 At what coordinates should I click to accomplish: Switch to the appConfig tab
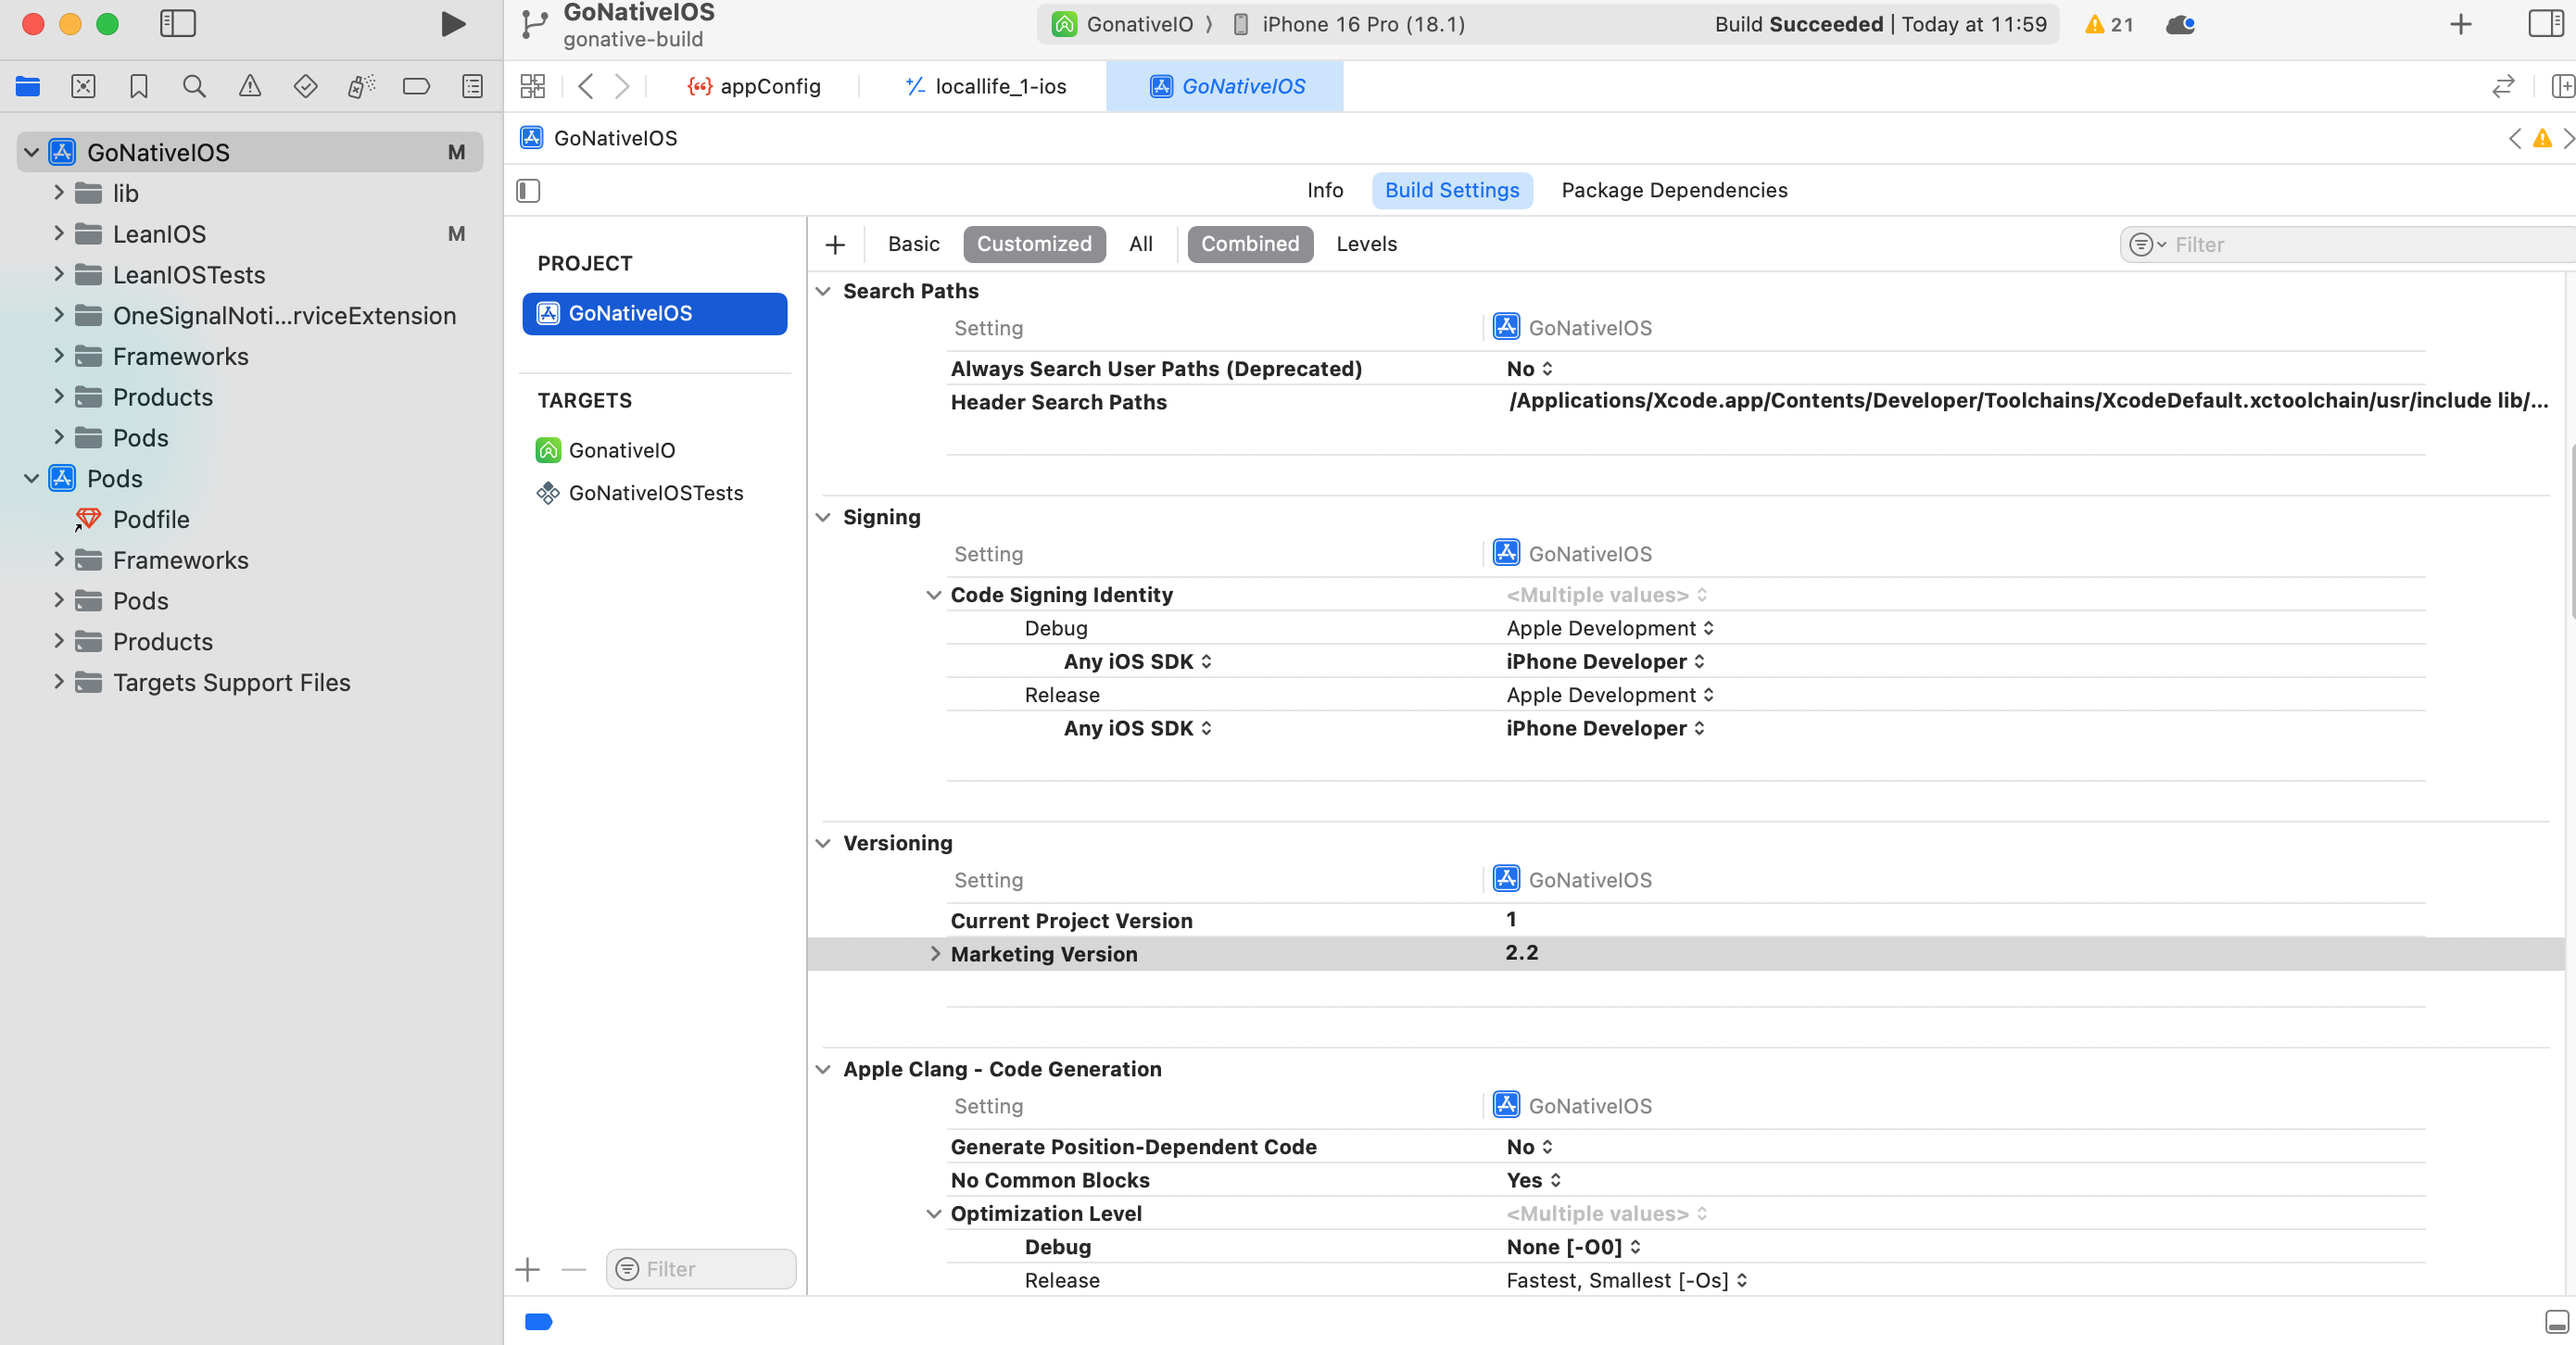tap(755, 87)
